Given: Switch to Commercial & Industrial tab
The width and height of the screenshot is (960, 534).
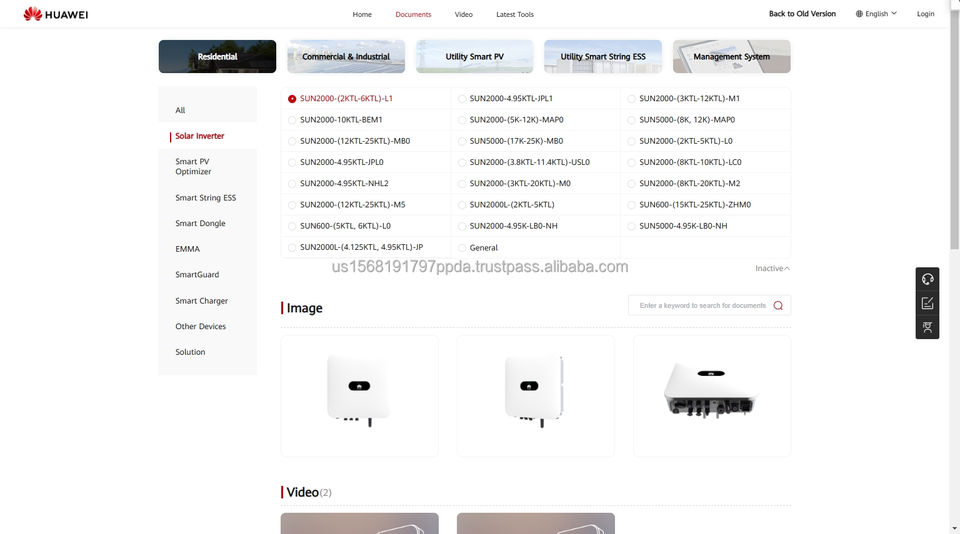Looking at the screenshot, I should pyautogui.click(x=346, y=56).
